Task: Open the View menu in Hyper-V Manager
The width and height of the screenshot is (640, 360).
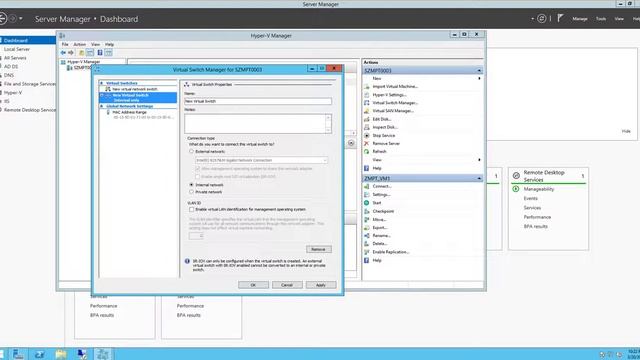Action: (95, 44)
